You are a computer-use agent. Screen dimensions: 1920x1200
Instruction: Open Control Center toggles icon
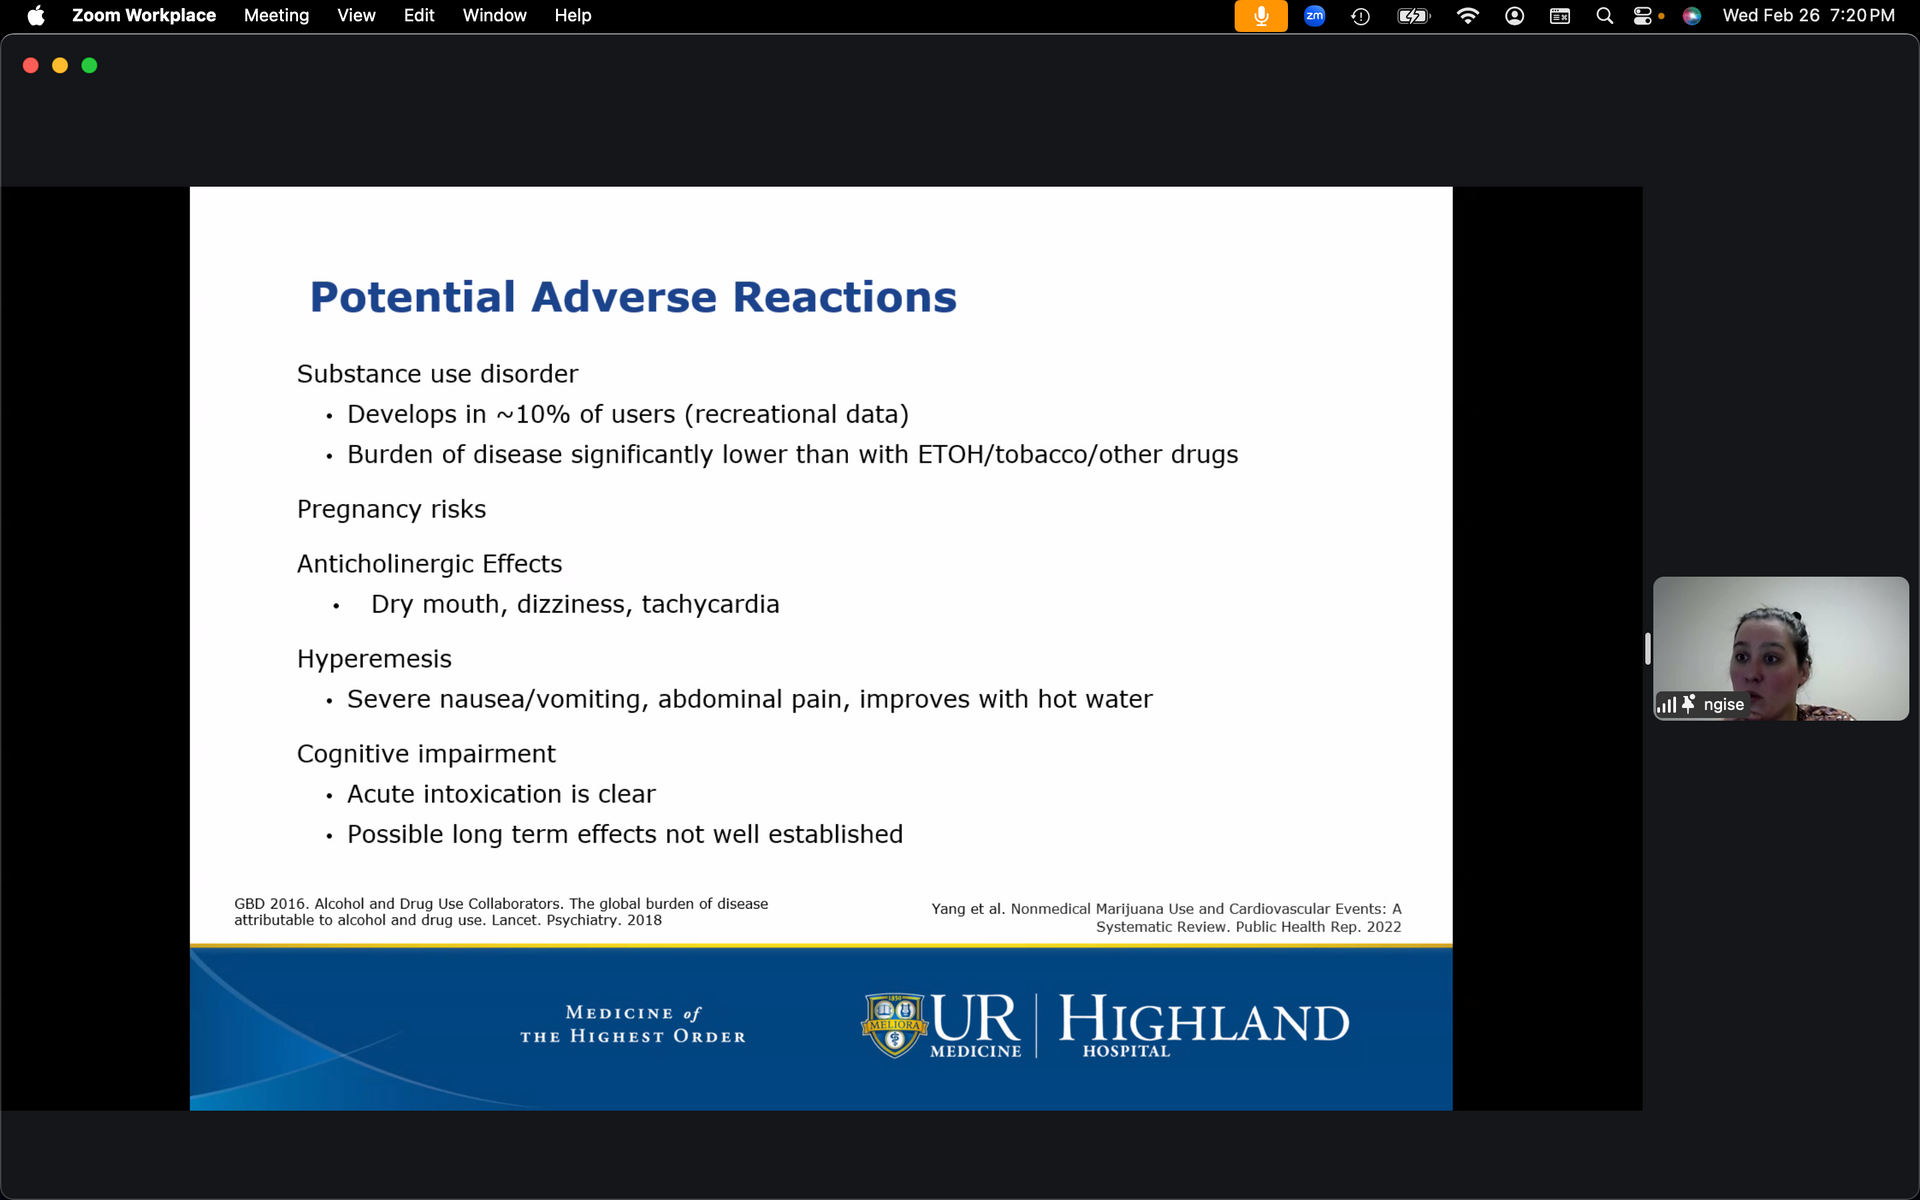click(x=1643, y=16)
